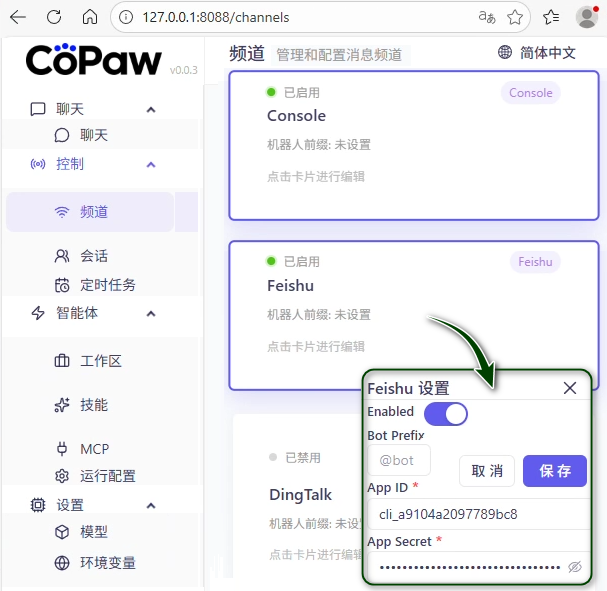Screen dimensions: 607x591
Task: Open the browser home page icon
Action: 90,17
